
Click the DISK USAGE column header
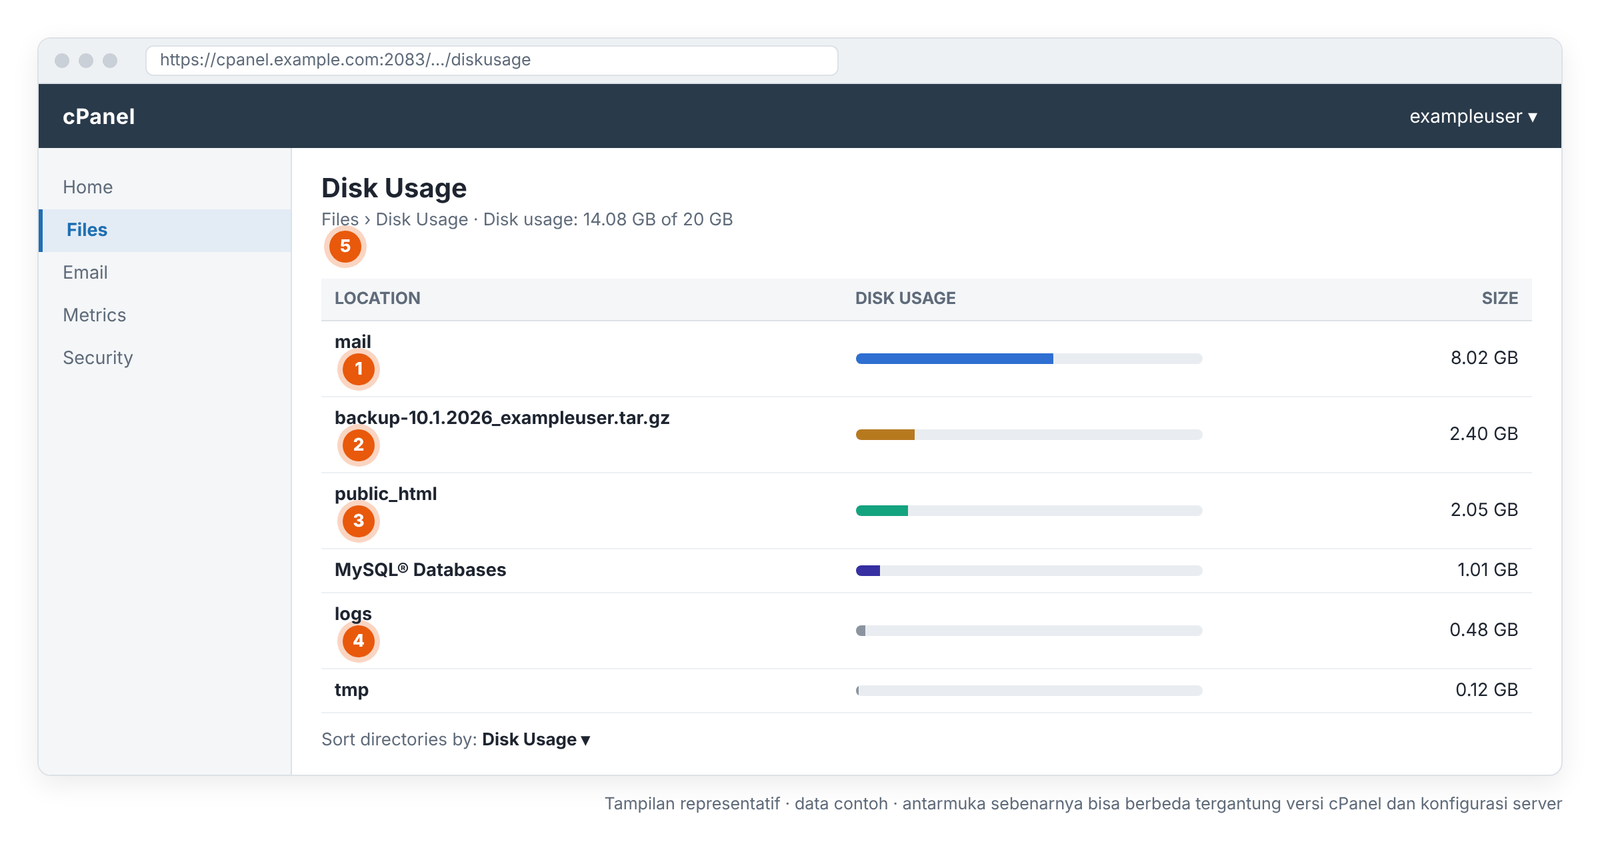coord(905,298)
